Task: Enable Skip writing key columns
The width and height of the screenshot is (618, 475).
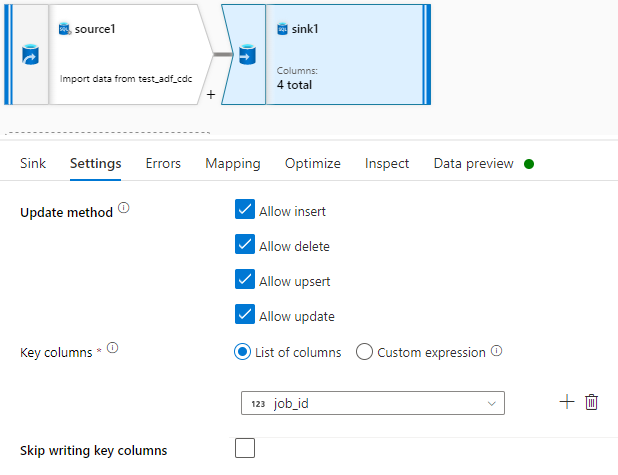Action: click(245, 448)
